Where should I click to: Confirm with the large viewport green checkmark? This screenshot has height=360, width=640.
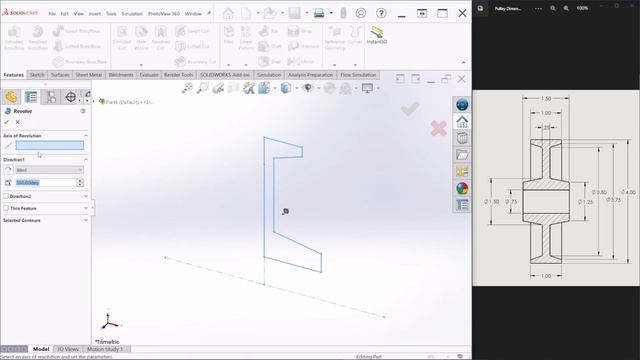coord(410,109)
